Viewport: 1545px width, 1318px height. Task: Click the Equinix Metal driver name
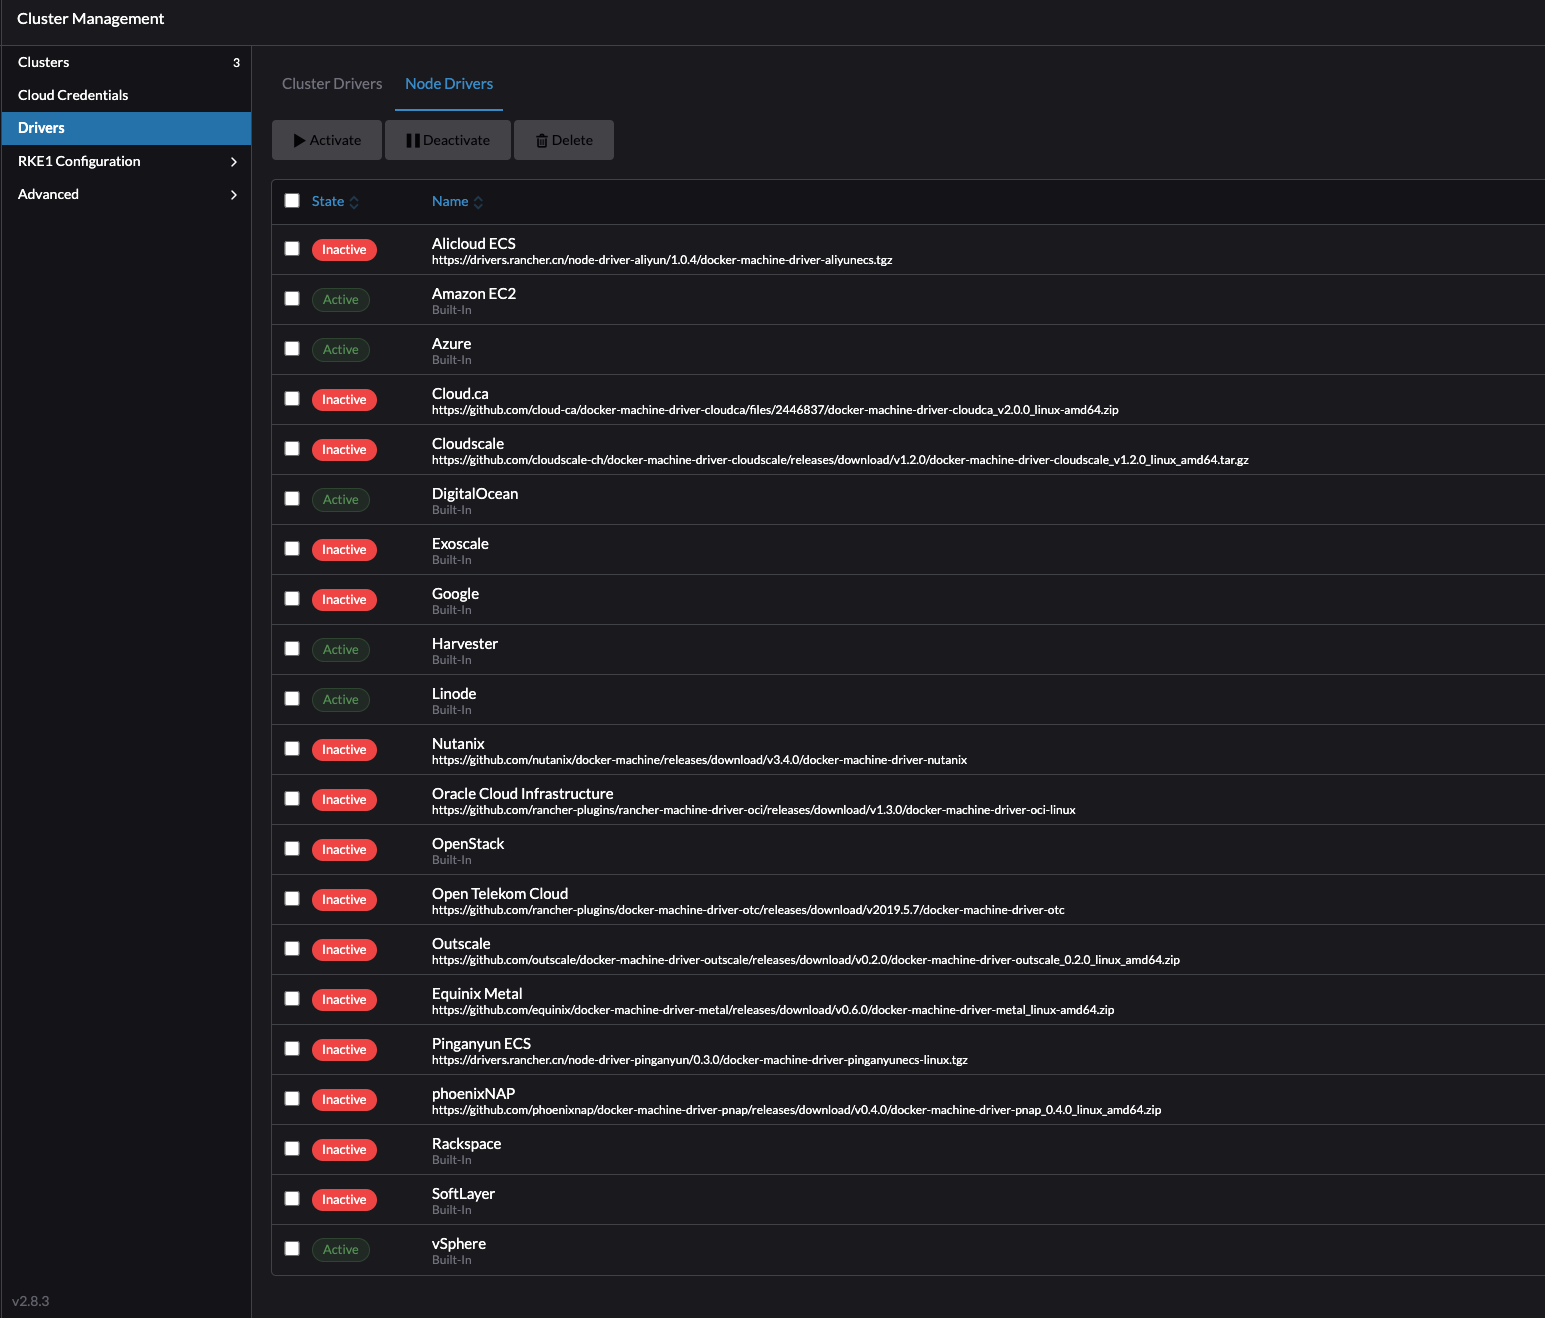tap(477, 994)
